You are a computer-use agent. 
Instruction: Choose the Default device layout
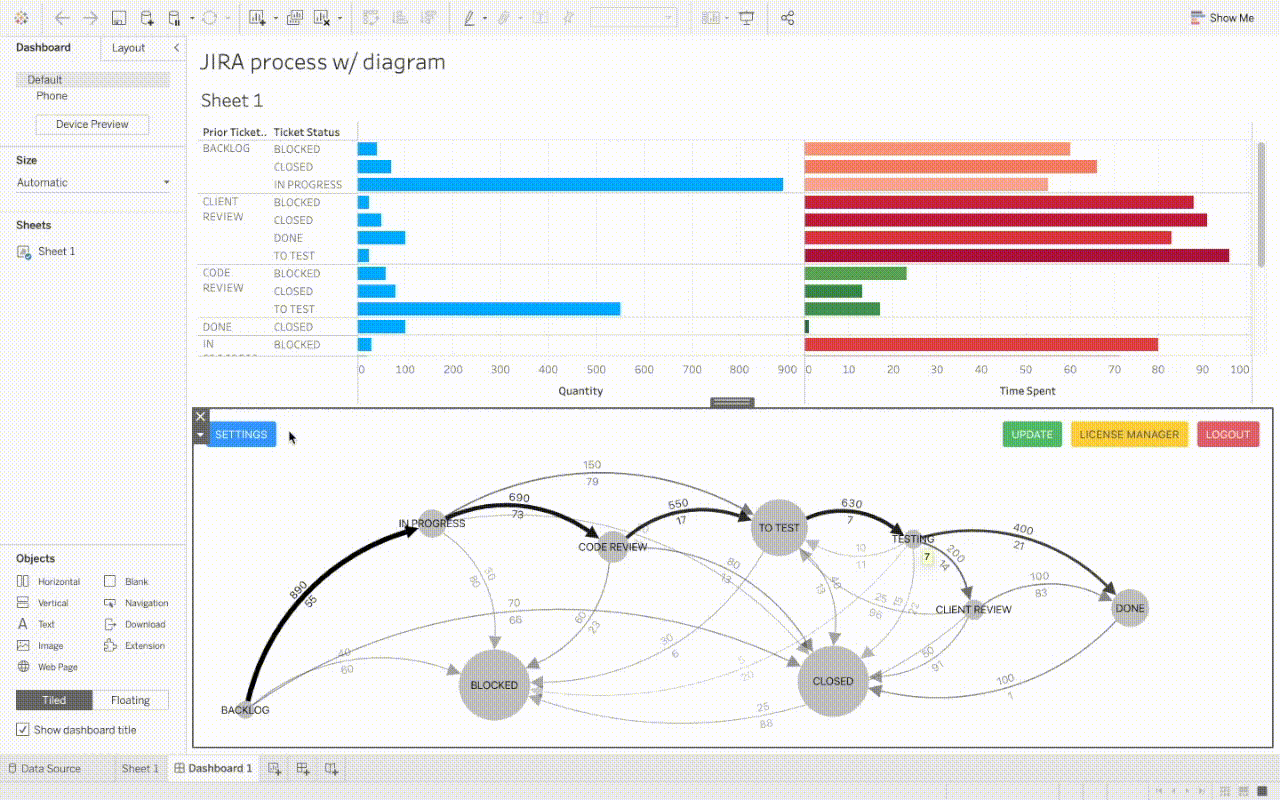[x=93, y=79]
